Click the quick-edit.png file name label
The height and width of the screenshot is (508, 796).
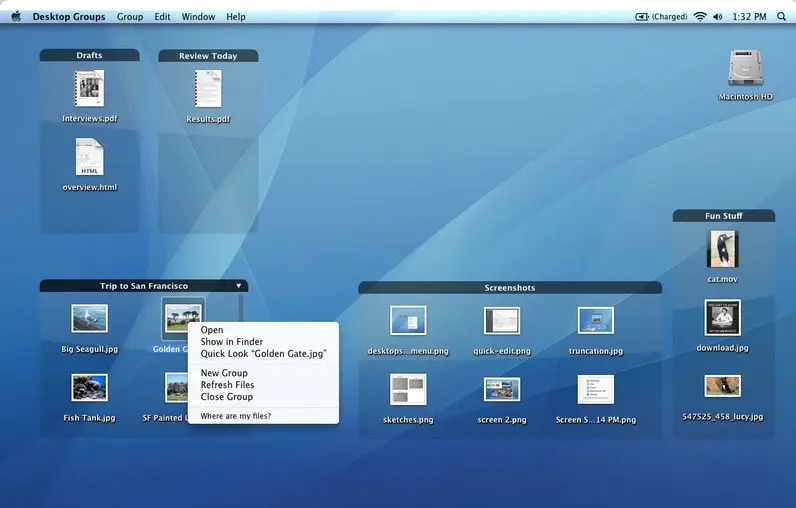pos(502,351)
